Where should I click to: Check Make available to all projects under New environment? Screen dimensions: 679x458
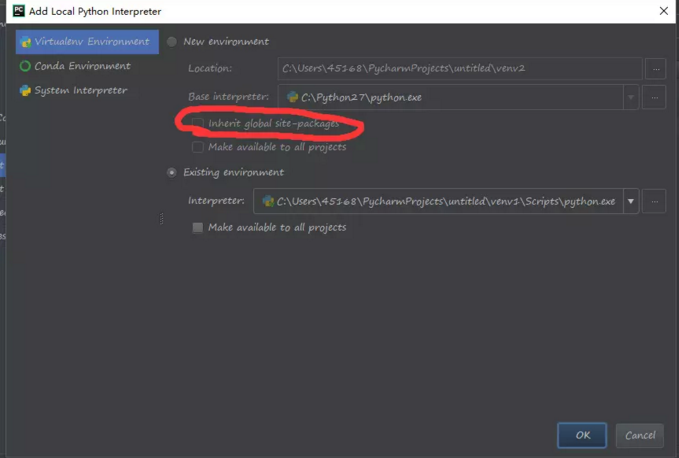pyautogui.click(x=198, y=147)
